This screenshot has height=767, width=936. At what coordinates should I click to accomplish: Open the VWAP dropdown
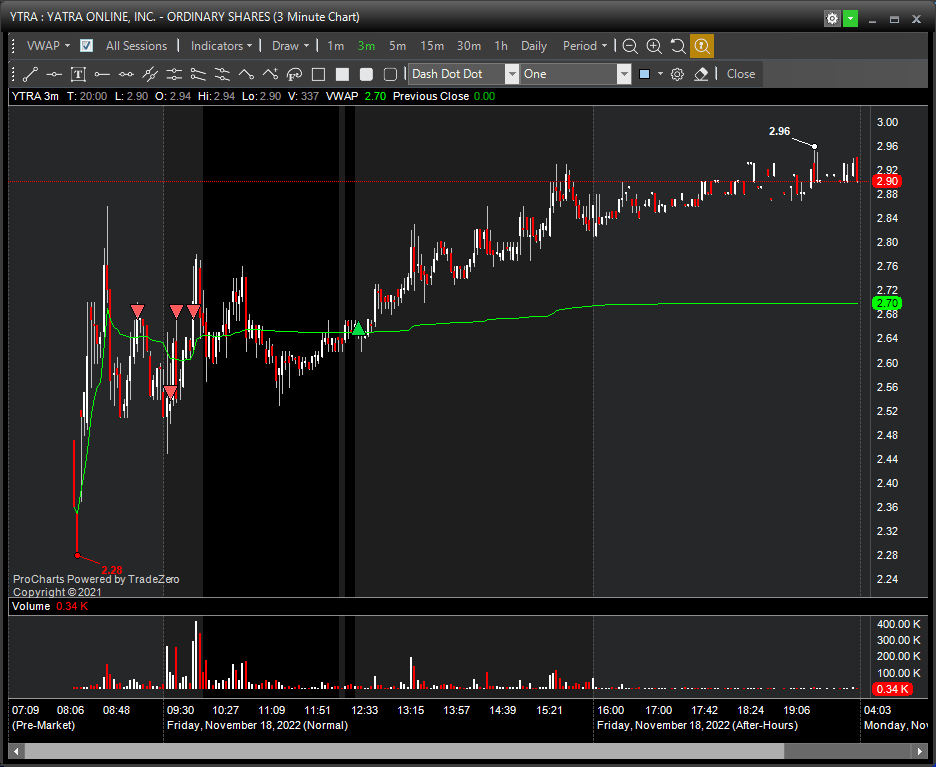48,46
